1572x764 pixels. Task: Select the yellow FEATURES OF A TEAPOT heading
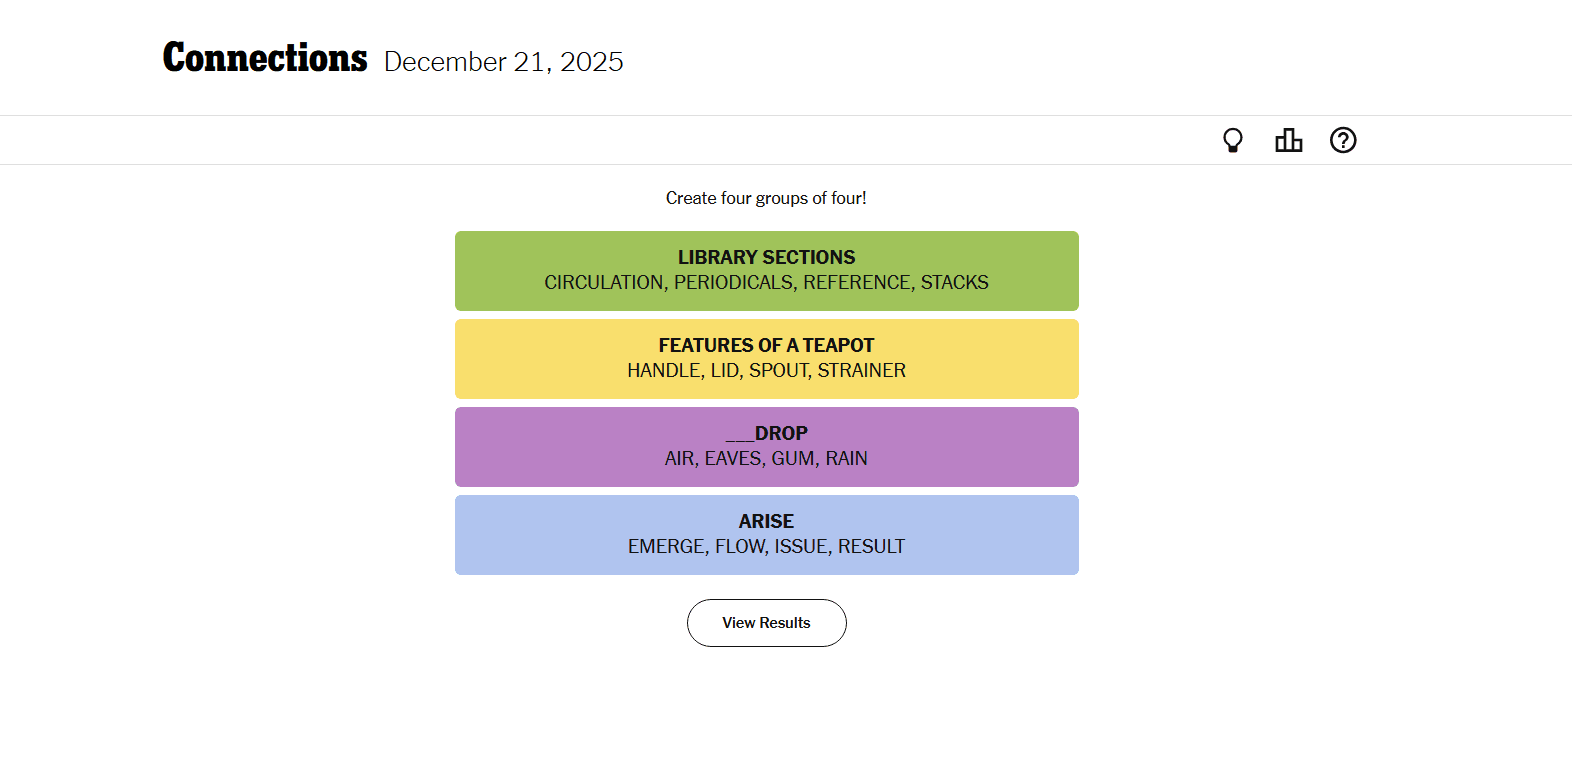[766, 345]
